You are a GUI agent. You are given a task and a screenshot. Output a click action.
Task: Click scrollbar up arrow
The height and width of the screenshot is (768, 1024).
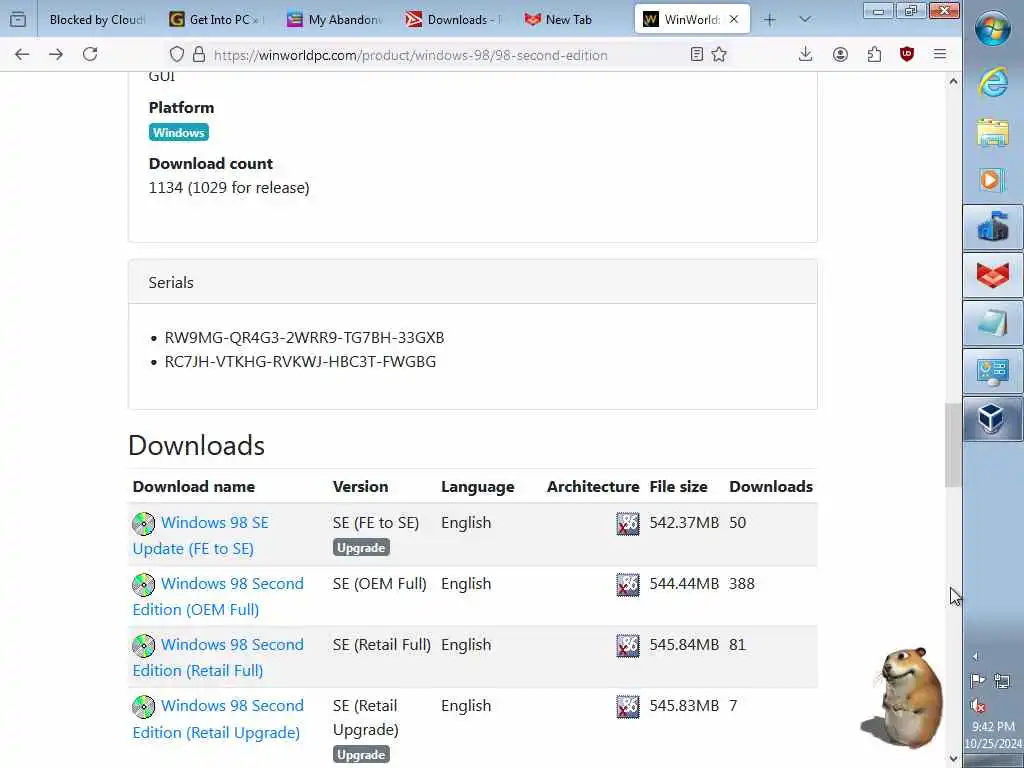point(953,81)
